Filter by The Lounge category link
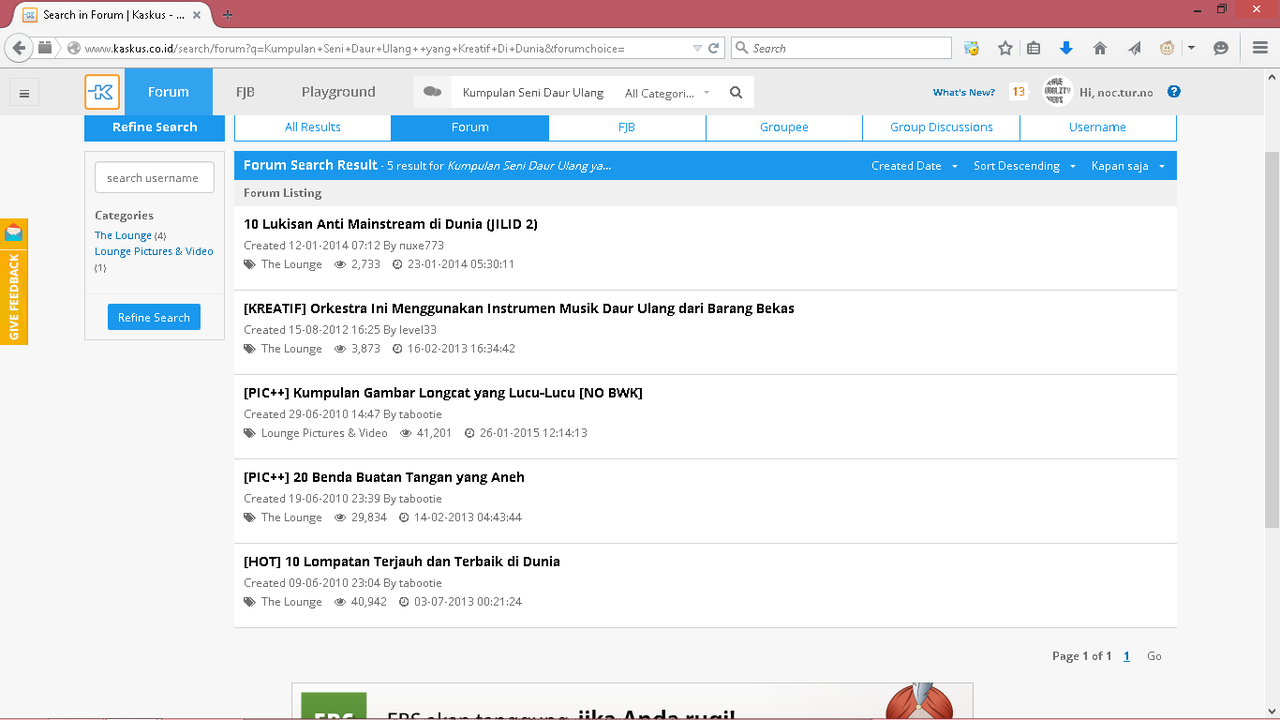1280x720 pixels. (123, 236)
